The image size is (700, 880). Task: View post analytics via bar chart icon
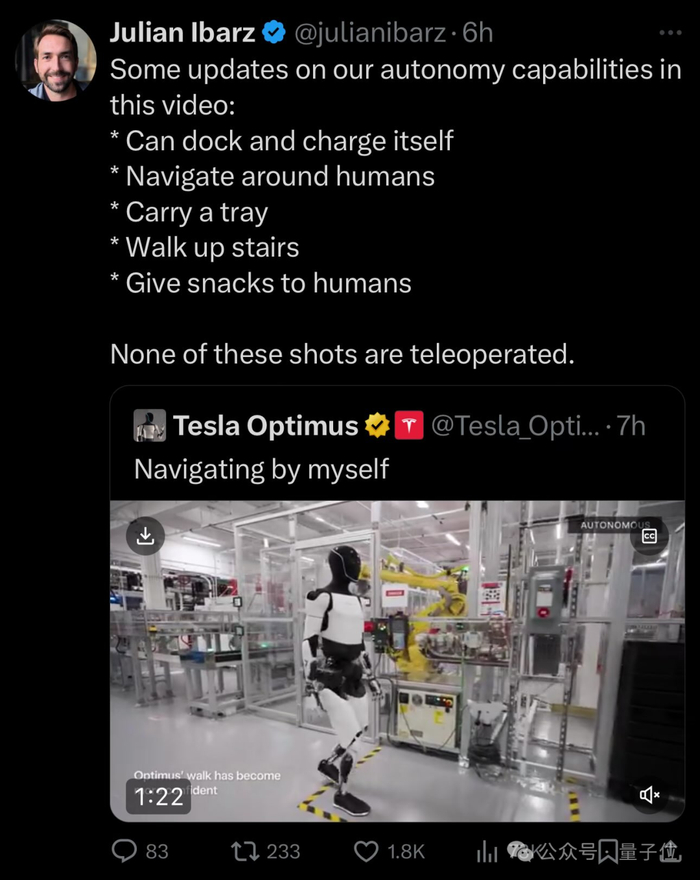pos(487,851)
